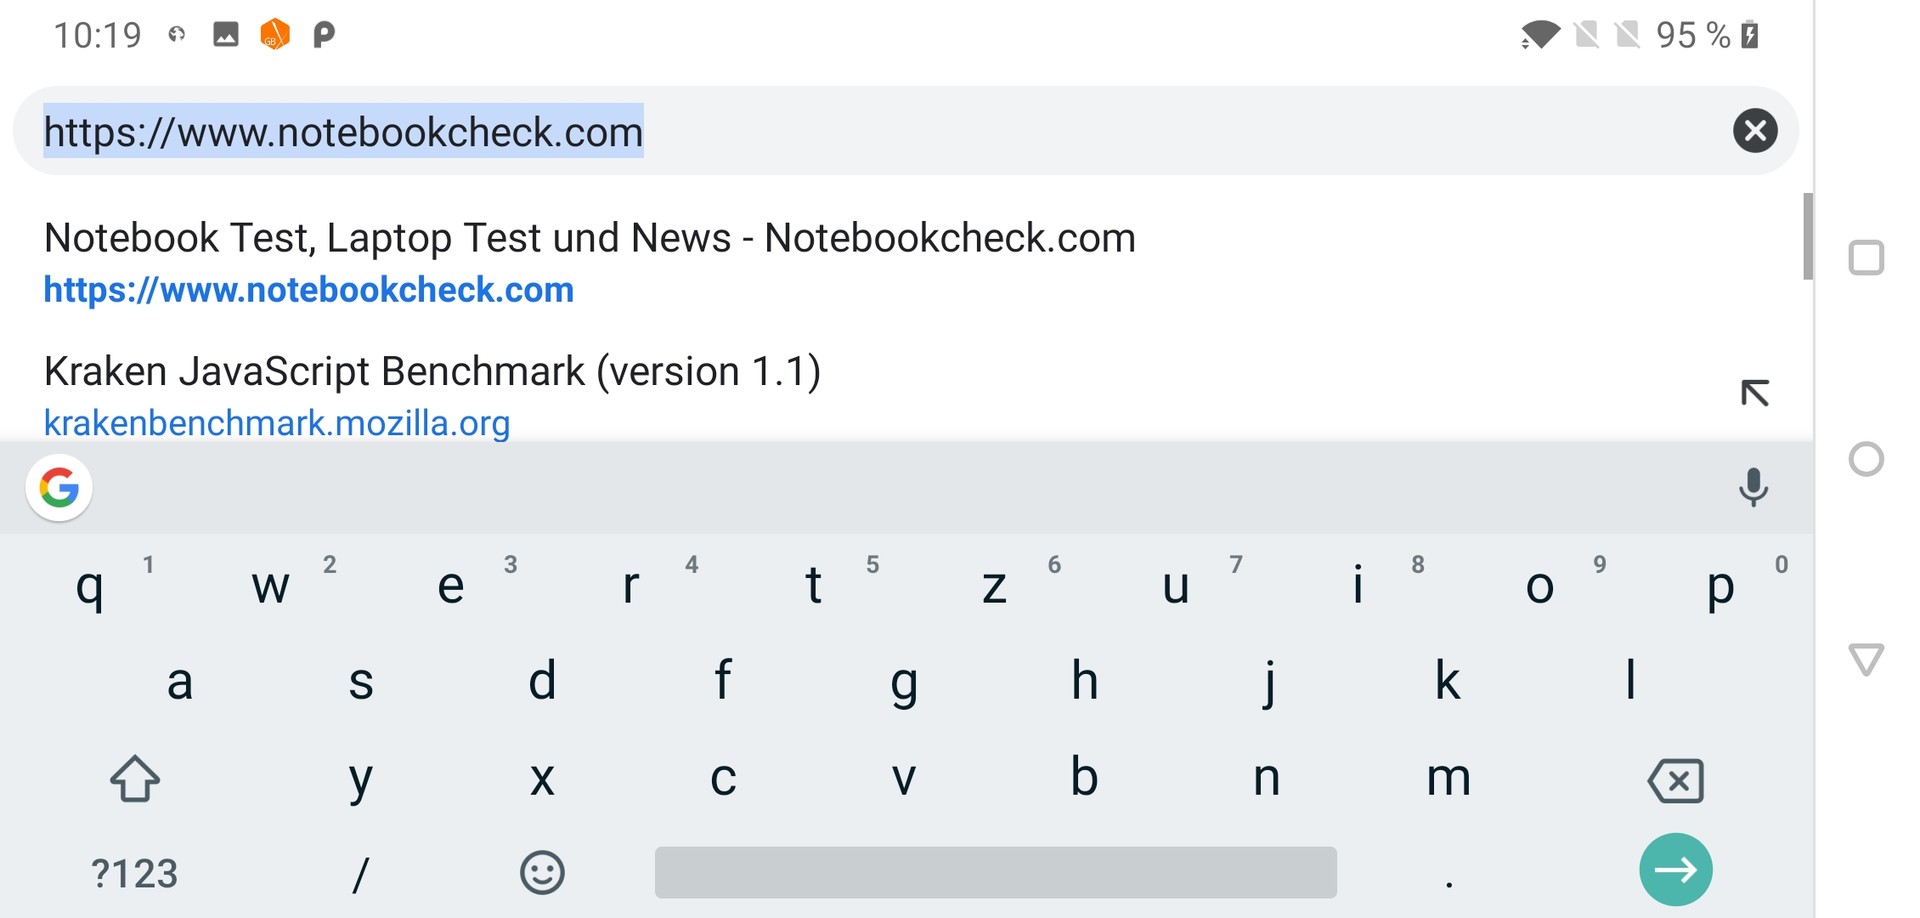The height and width of the screenshot is (918, 1920).
Task: Clear the URL with the X icon
Action: click(x=1754, y=131)
